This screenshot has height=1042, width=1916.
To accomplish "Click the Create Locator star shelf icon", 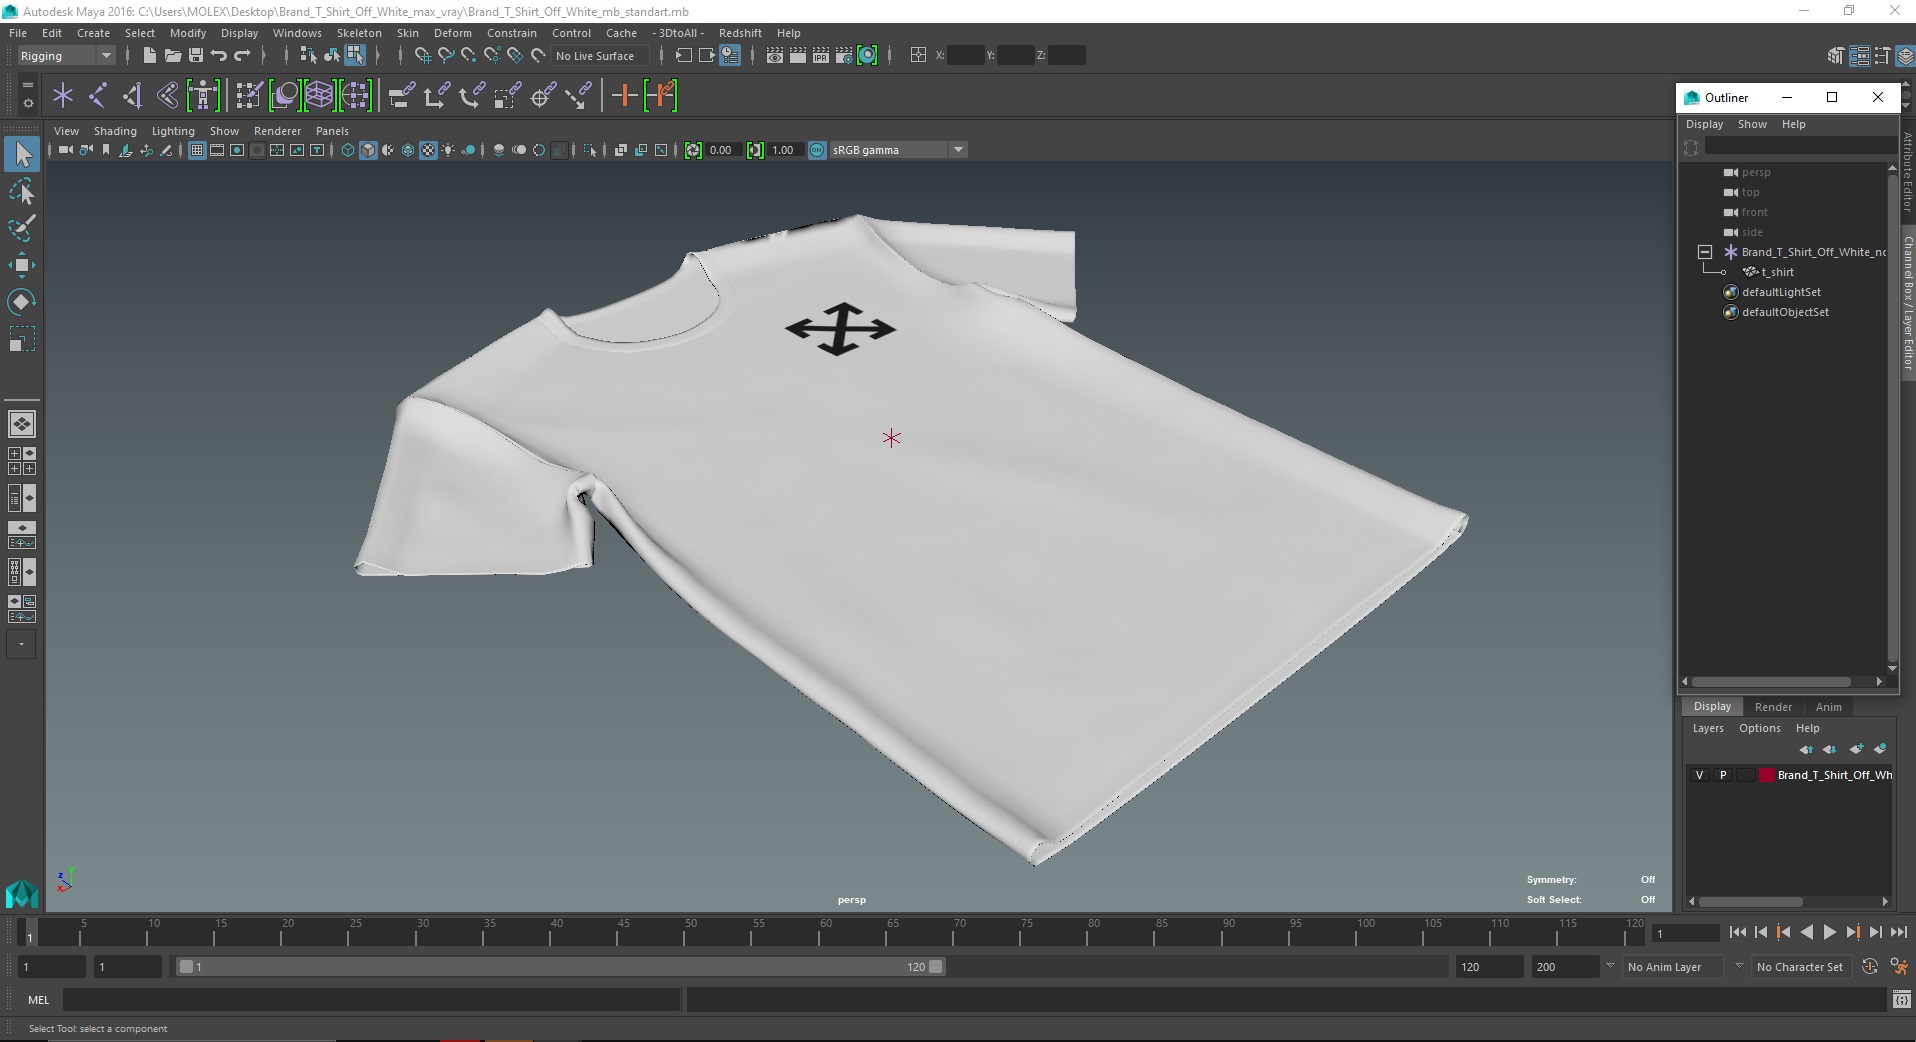I will tap(63, 96).
